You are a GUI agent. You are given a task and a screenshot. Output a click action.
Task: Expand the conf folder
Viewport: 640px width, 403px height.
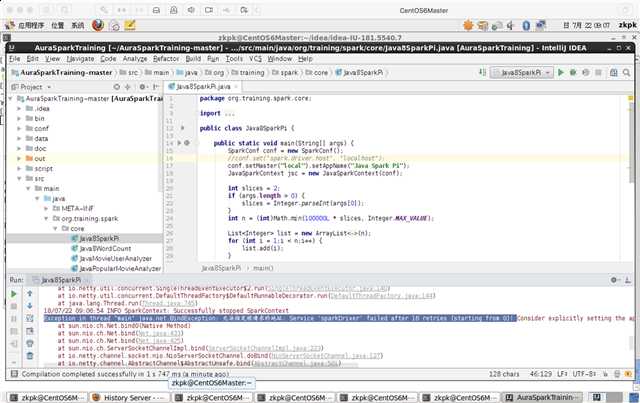[19, 129]
